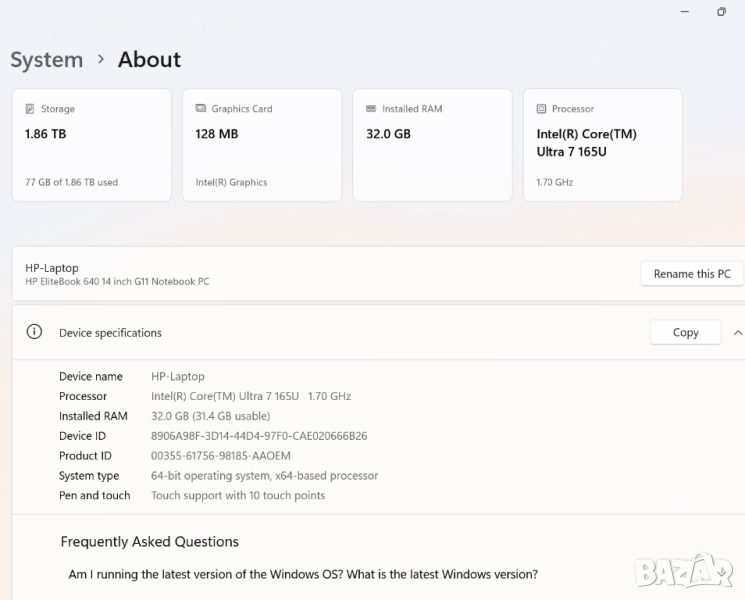Viewport: 745px width, 600px height.
Task: Click the Storage icon in the top card
Action: 30,109
